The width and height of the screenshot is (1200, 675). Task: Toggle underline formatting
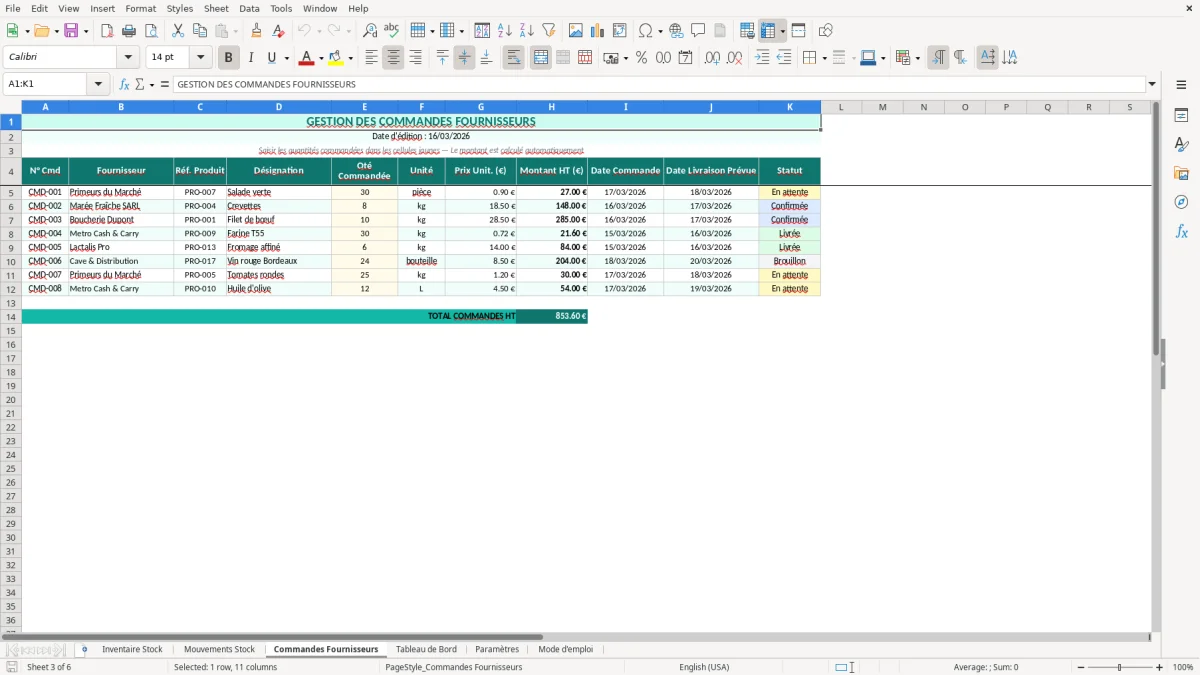point(271,58)
